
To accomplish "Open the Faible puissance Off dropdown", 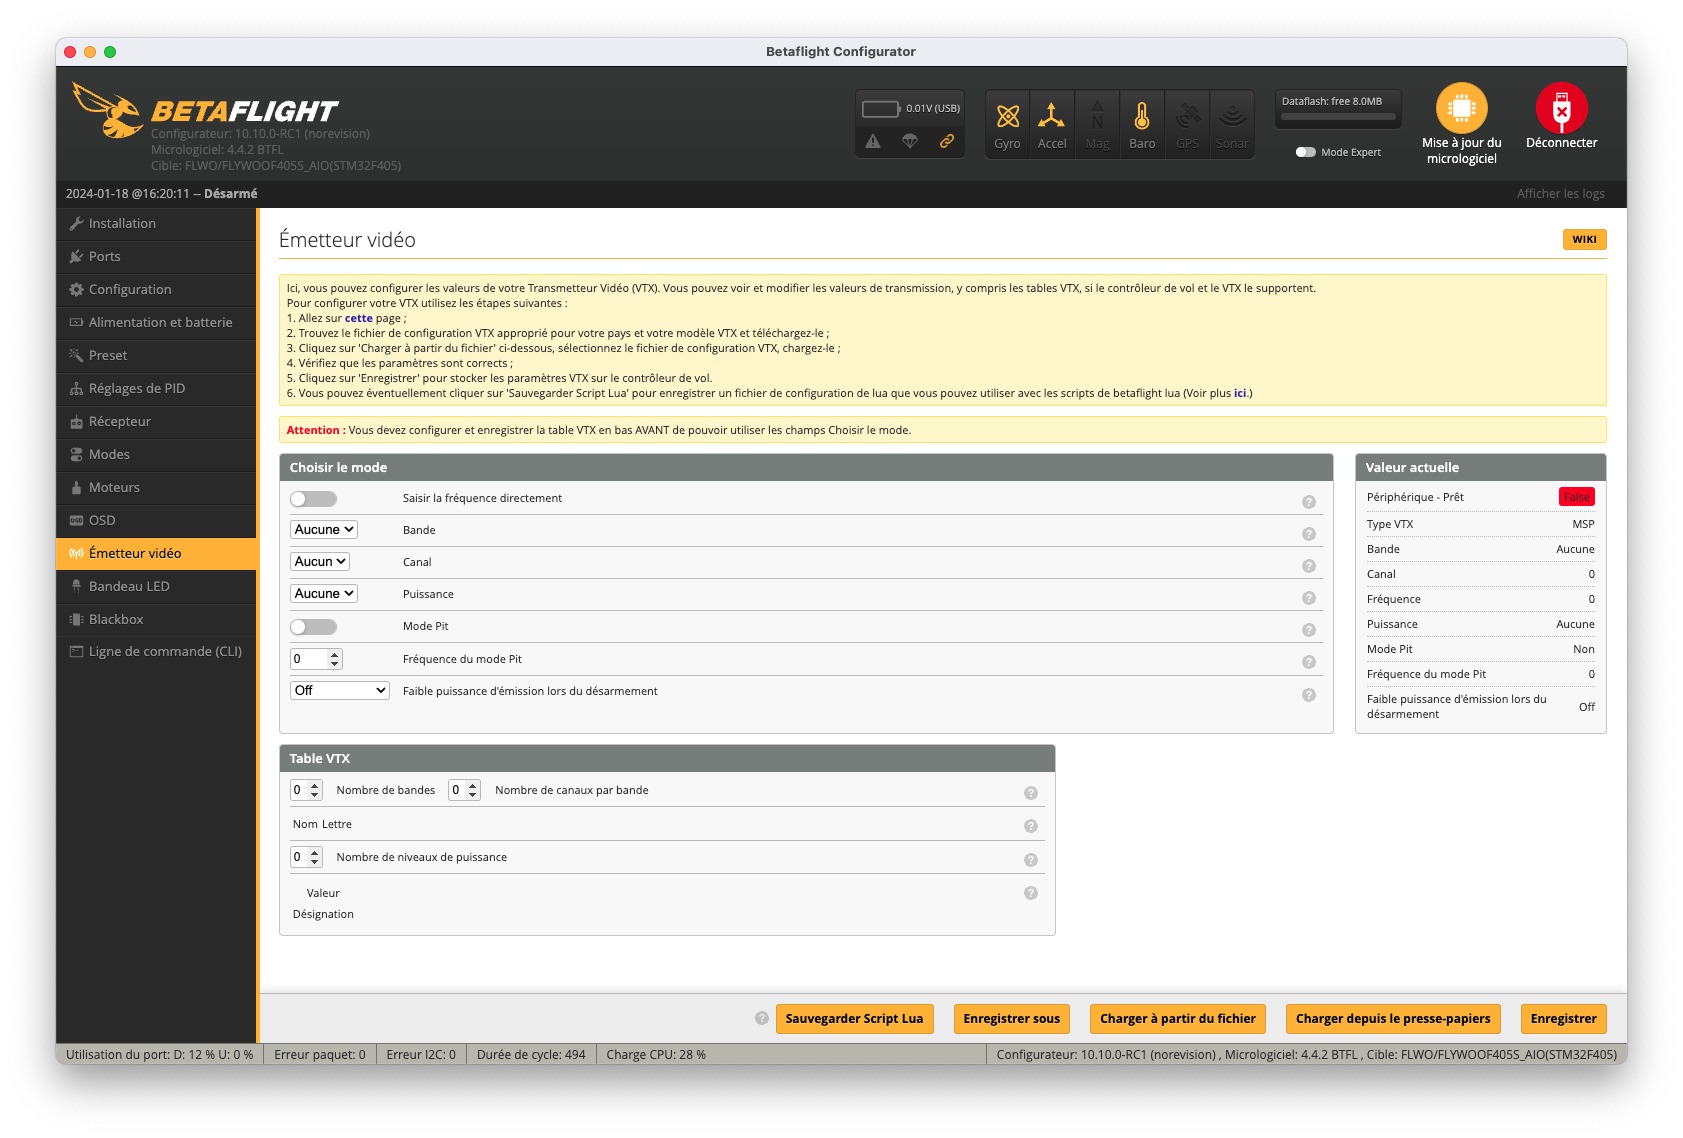I will coord(340,690).
